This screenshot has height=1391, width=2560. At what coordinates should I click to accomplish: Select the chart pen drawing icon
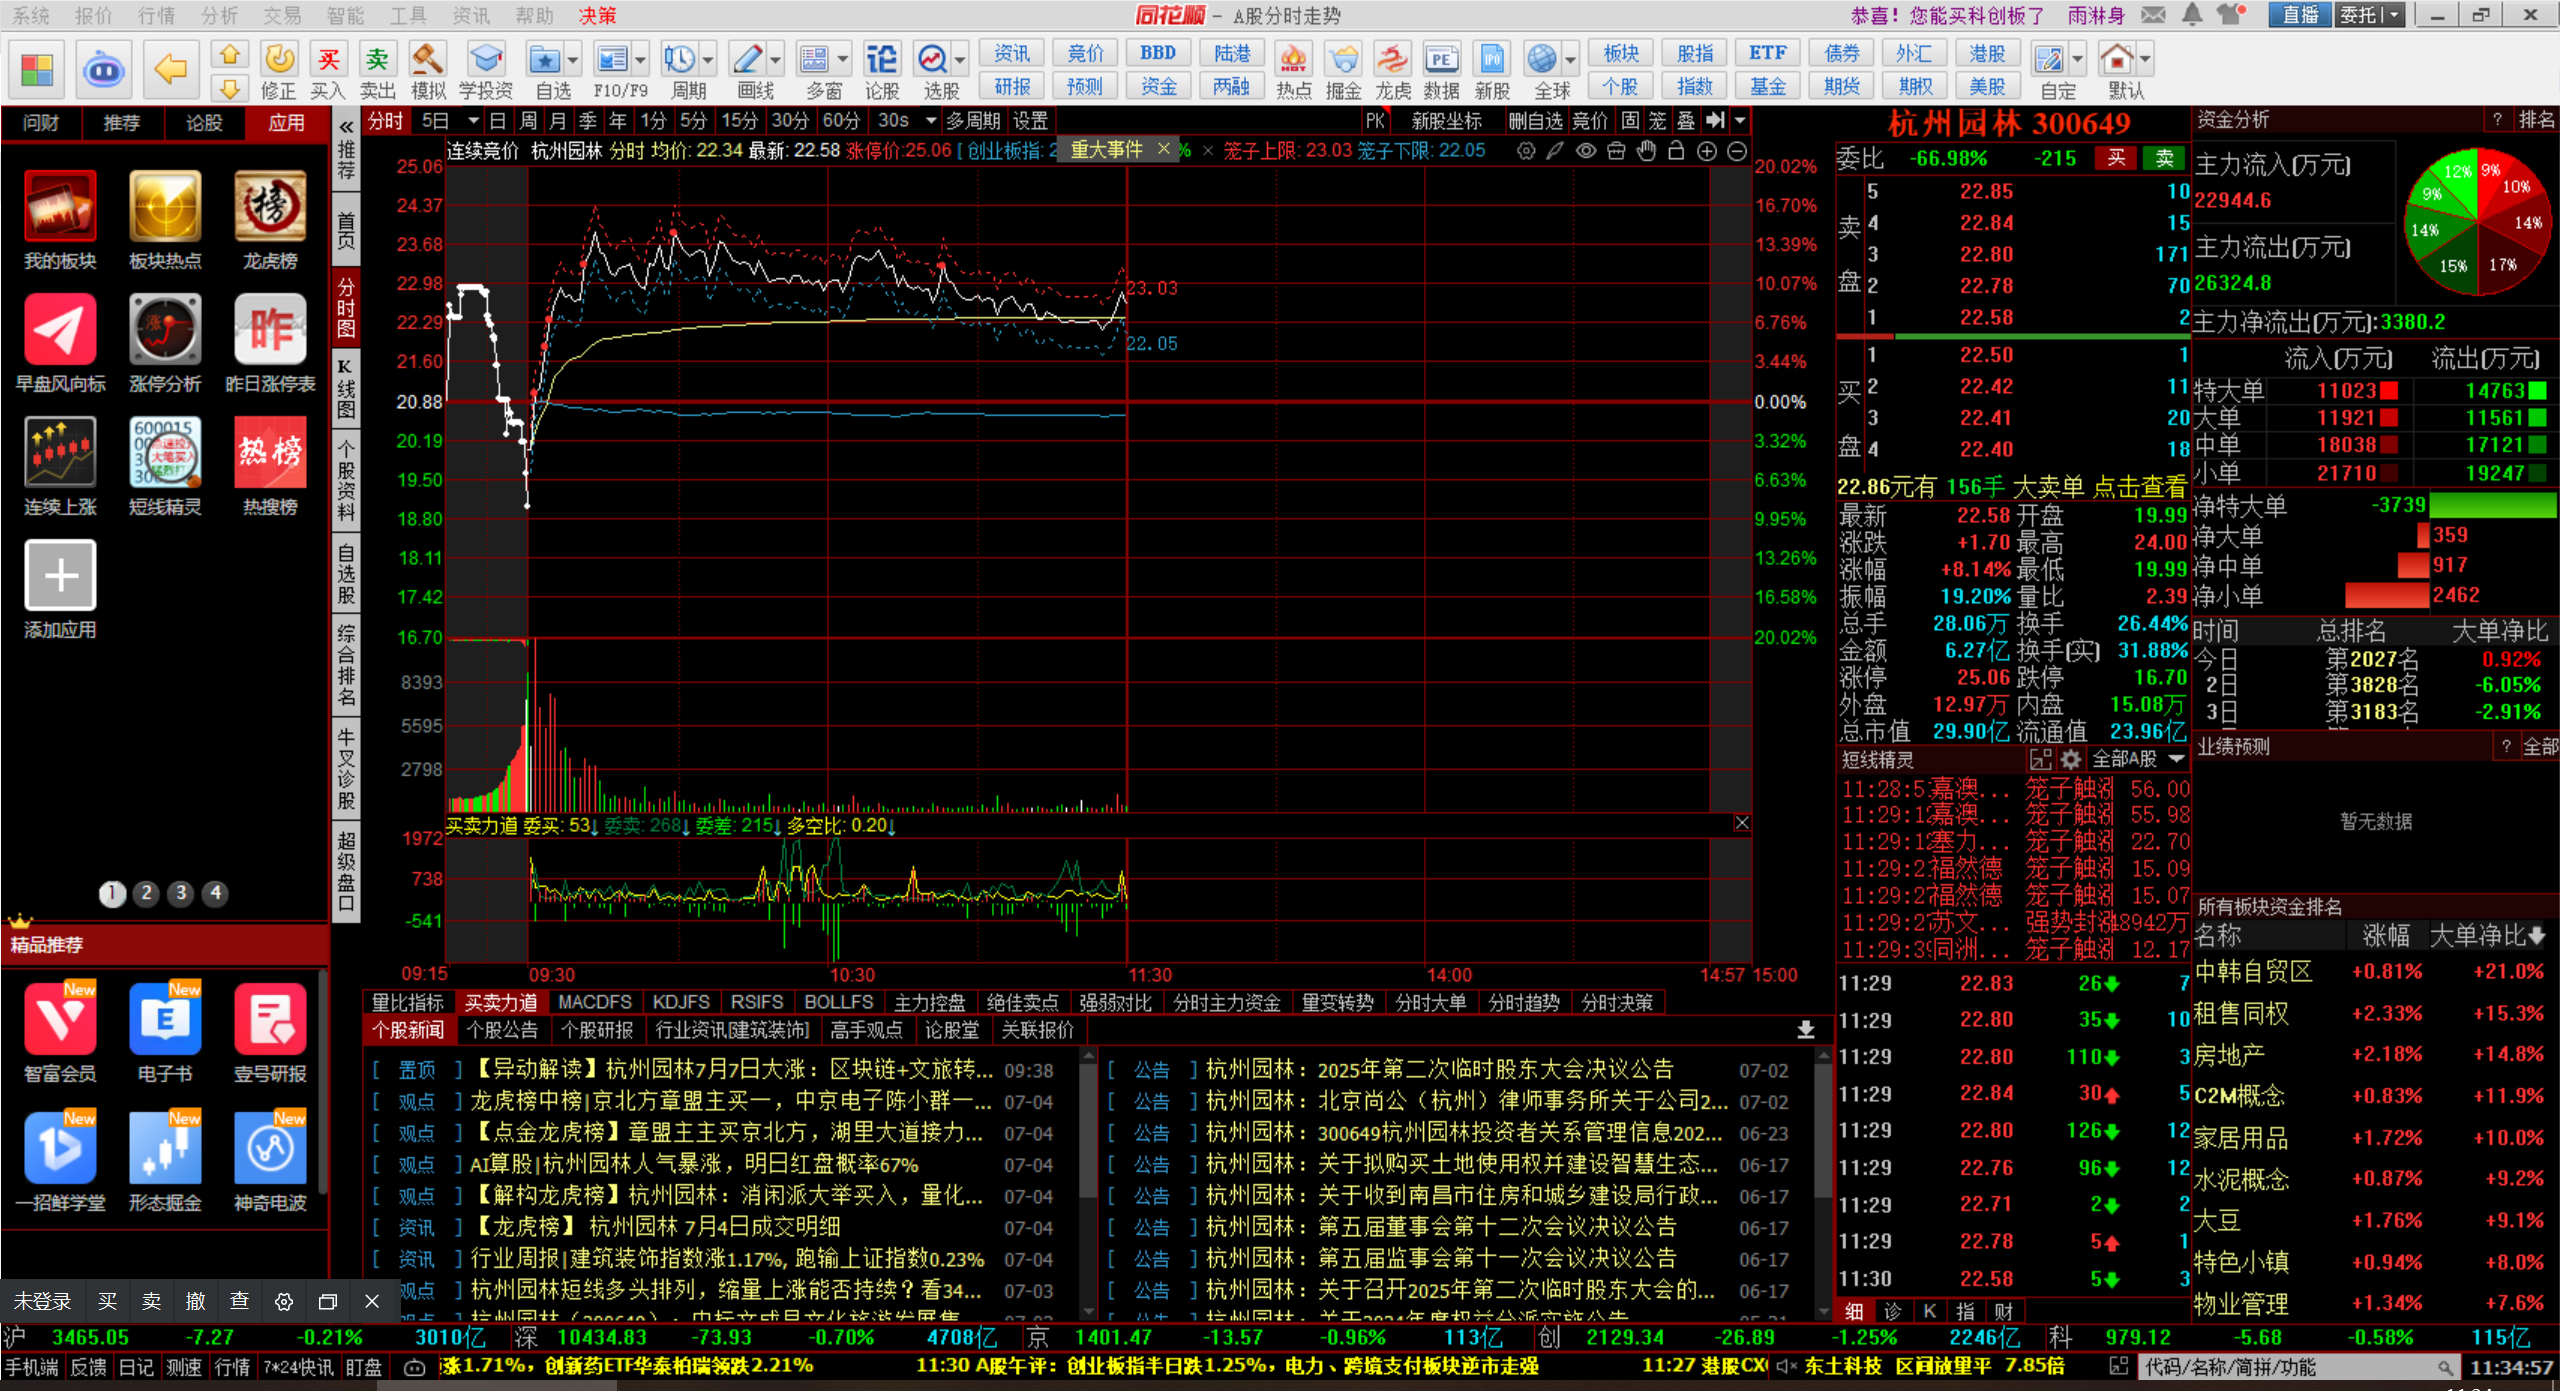click(x=1555, y=151)
